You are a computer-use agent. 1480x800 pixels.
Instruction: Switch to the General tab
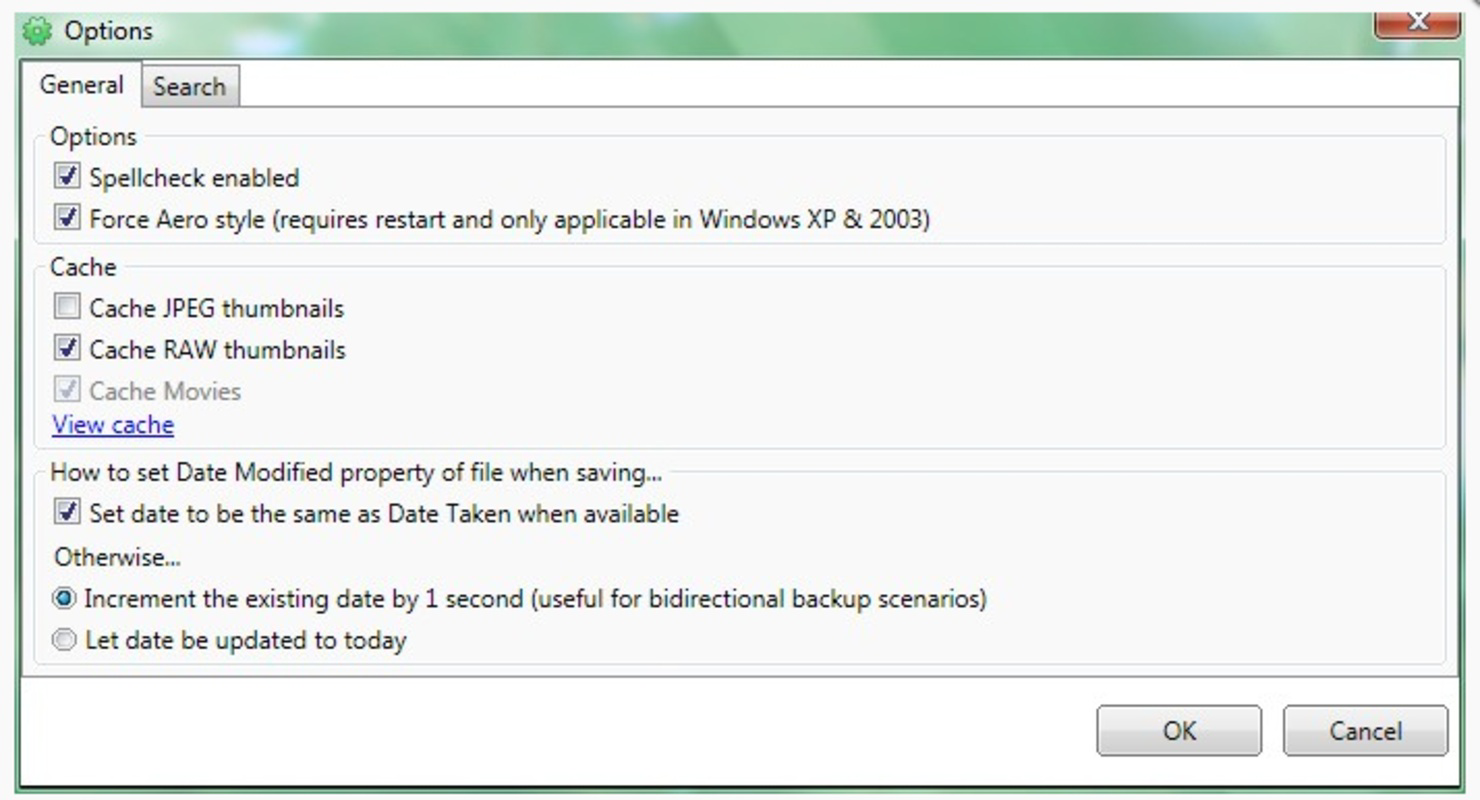pyautogui.click(x=82, y=86)
